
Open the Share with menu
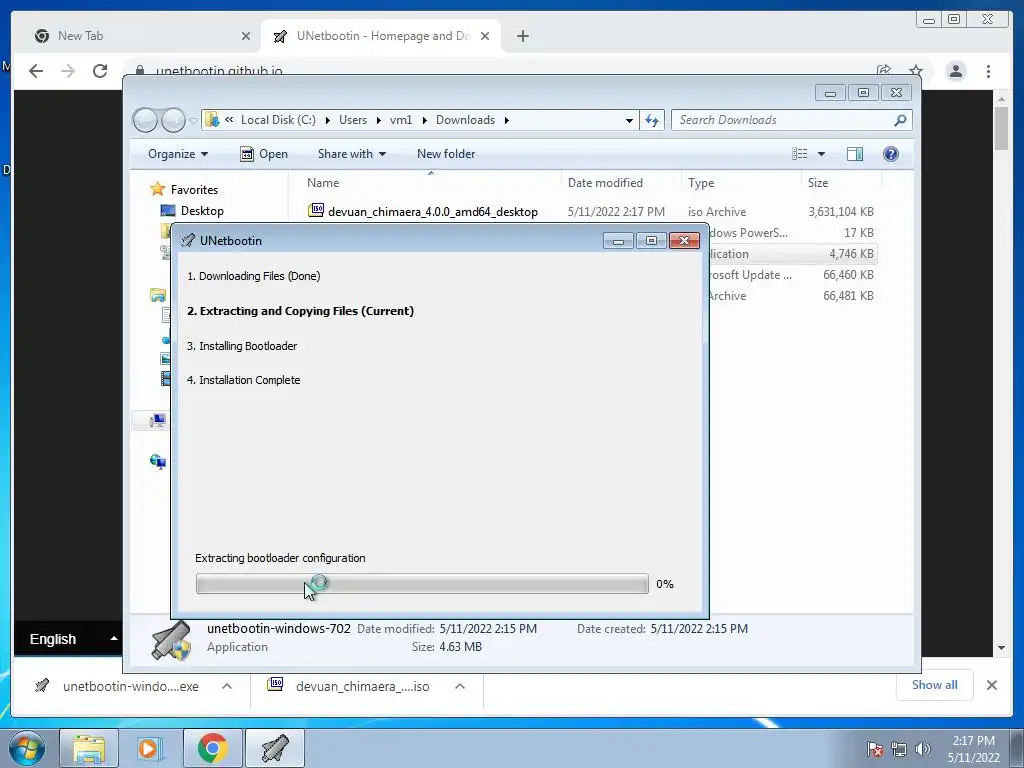pyautogui.click(x=351, y=154)
